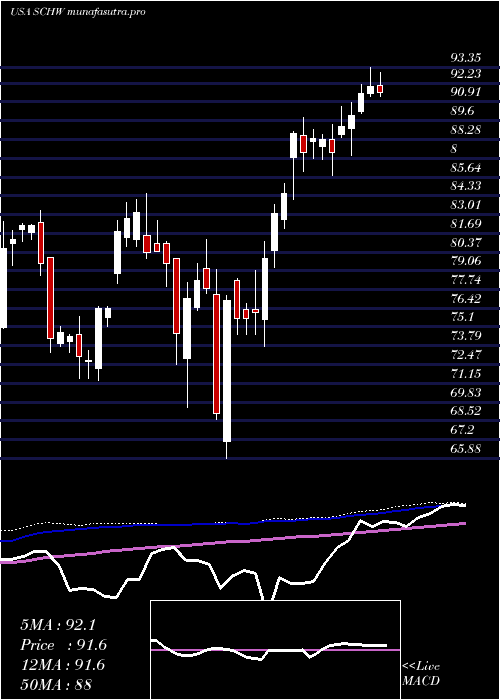The width and height of the screenshot is (500, 700).
Task: Click the 77.74 price axis label
Action: [465, 280]
